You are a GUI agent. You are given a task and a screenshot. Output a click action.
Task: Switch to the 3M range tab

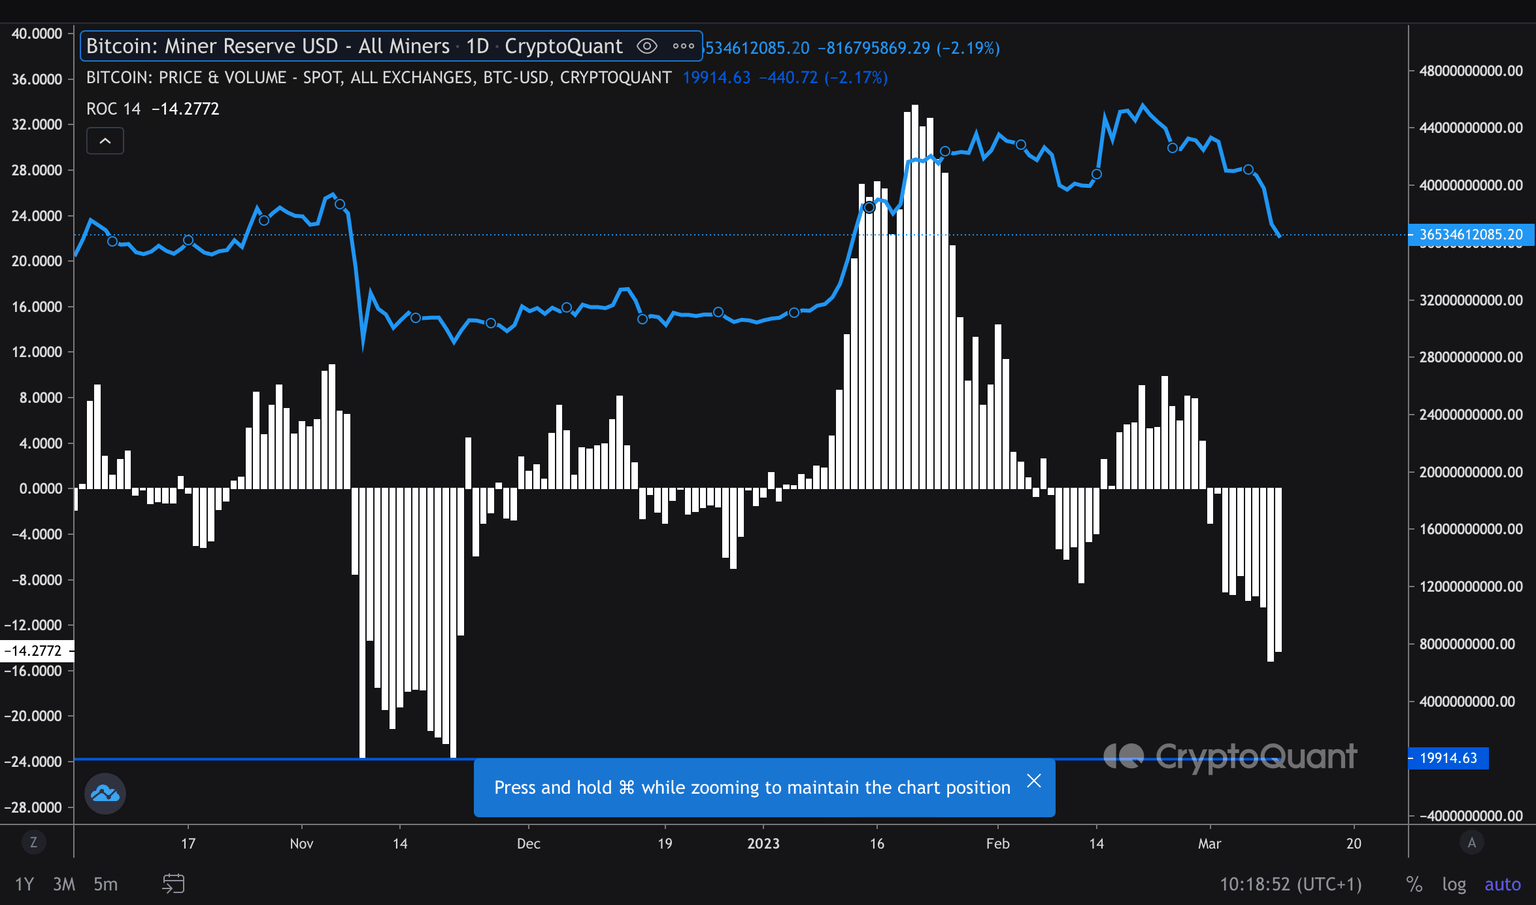coord(64,884)
